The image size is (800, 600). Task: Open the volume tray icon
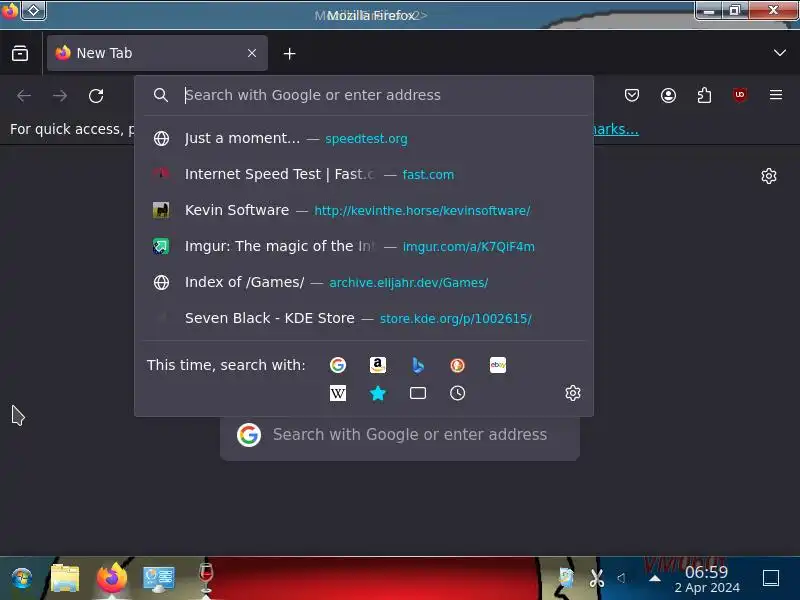(621, 578)
